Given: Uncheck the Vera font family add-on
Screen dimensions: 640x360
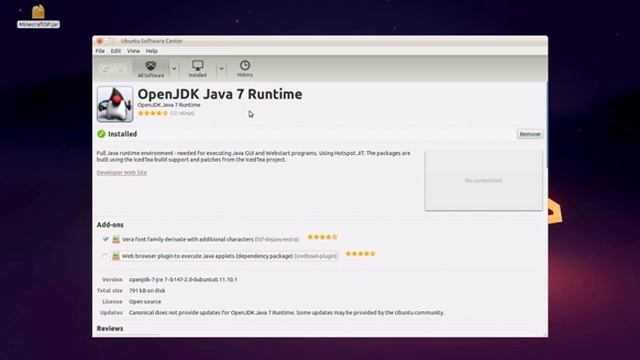Looking at the screenshot, I should pyautogui.click(x=105, y=239).
